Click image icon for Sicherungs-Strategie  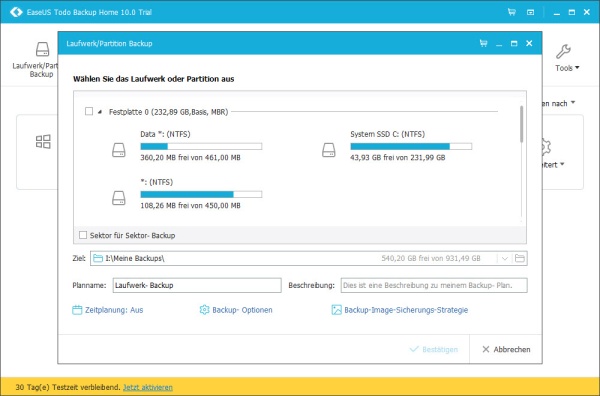[x=336, y=310]
